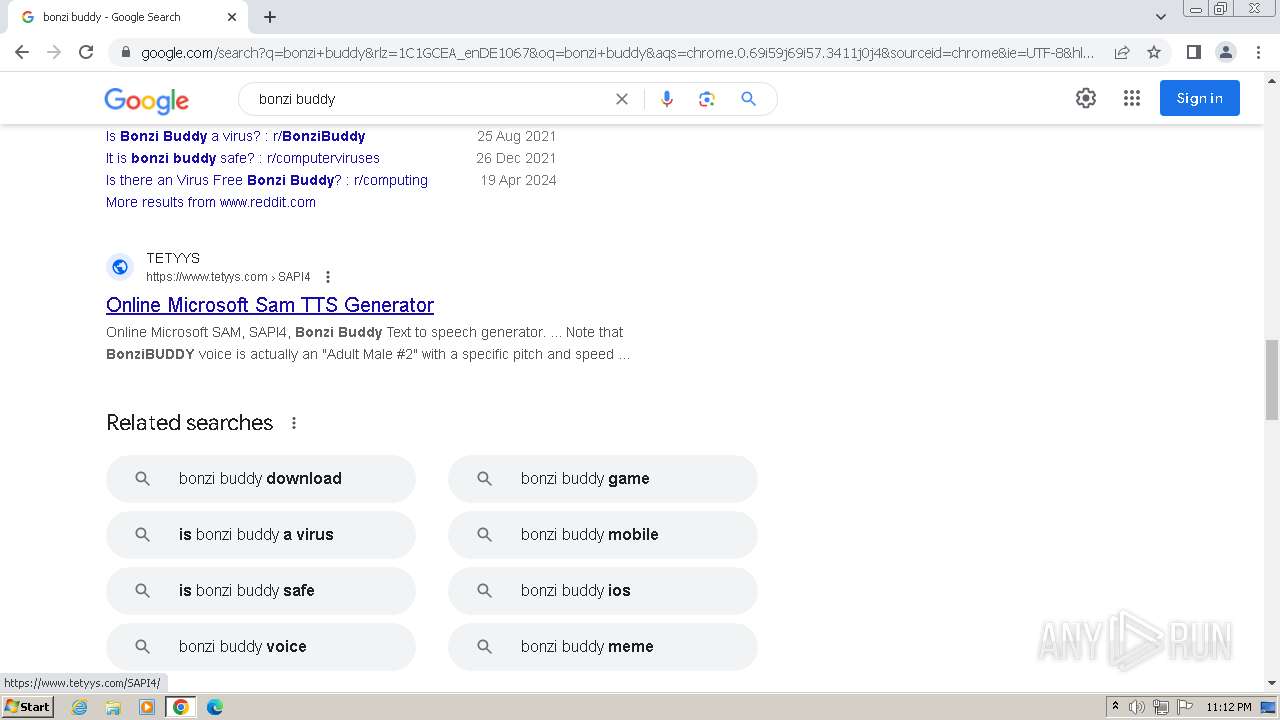The image size is (1280, 720).
Task: Launch Internet Explorer from taskbar
Action: coord(80,707)
